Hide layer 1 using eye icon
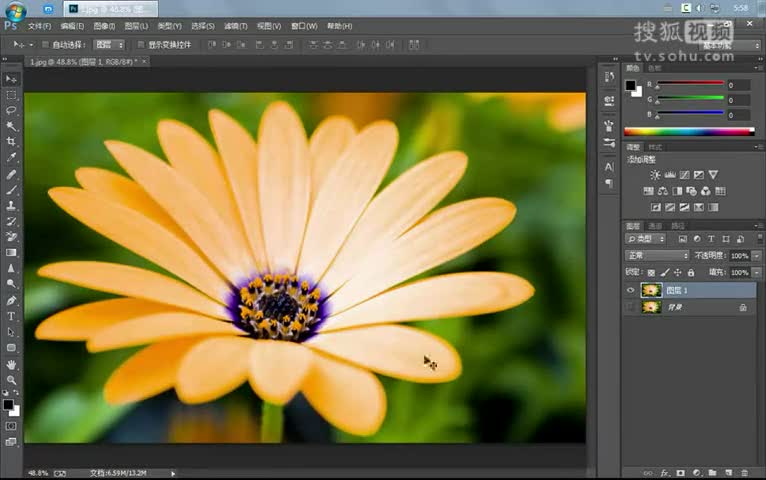The image size is (766, 480). [x=631, y=291]
